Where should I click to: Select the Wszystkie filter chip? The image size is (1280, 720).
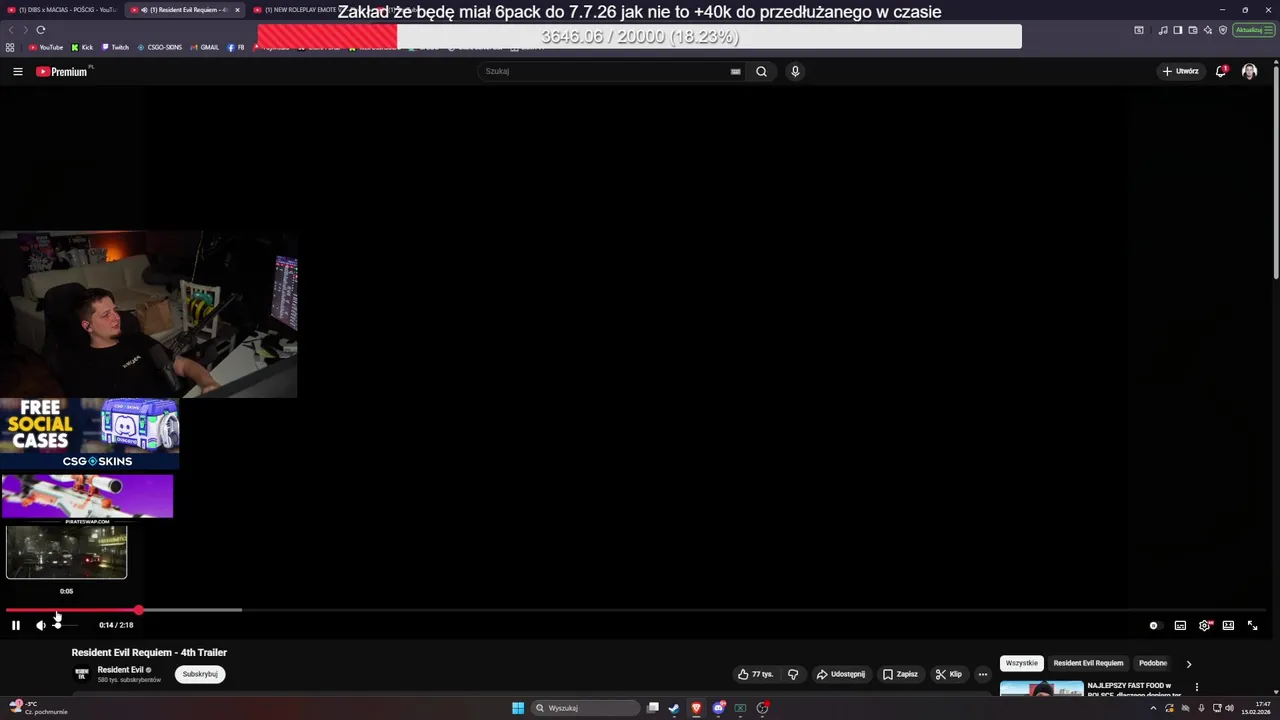(1022, 663)
